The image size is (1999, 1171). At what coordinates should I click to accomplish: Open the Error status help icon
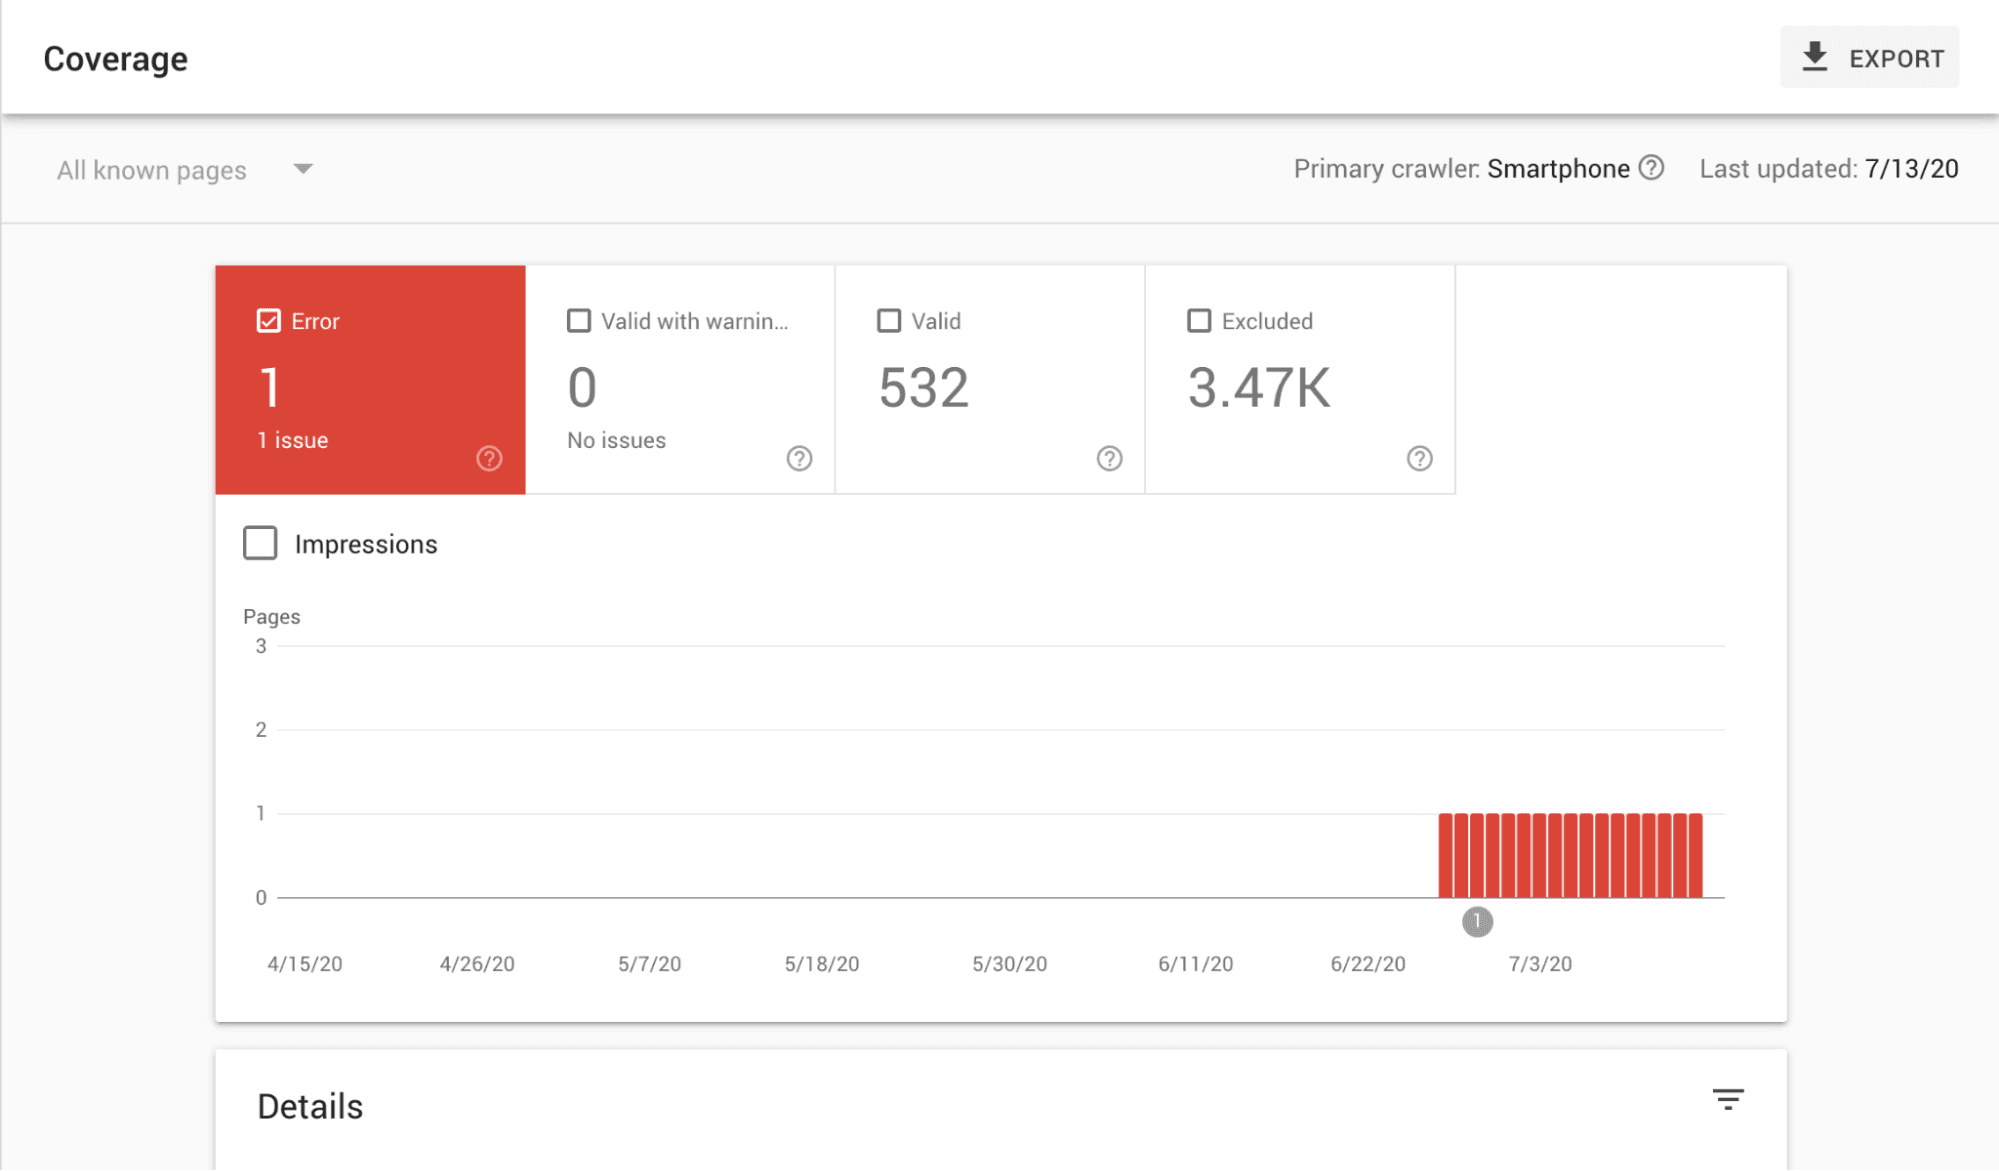pos(489,458)
